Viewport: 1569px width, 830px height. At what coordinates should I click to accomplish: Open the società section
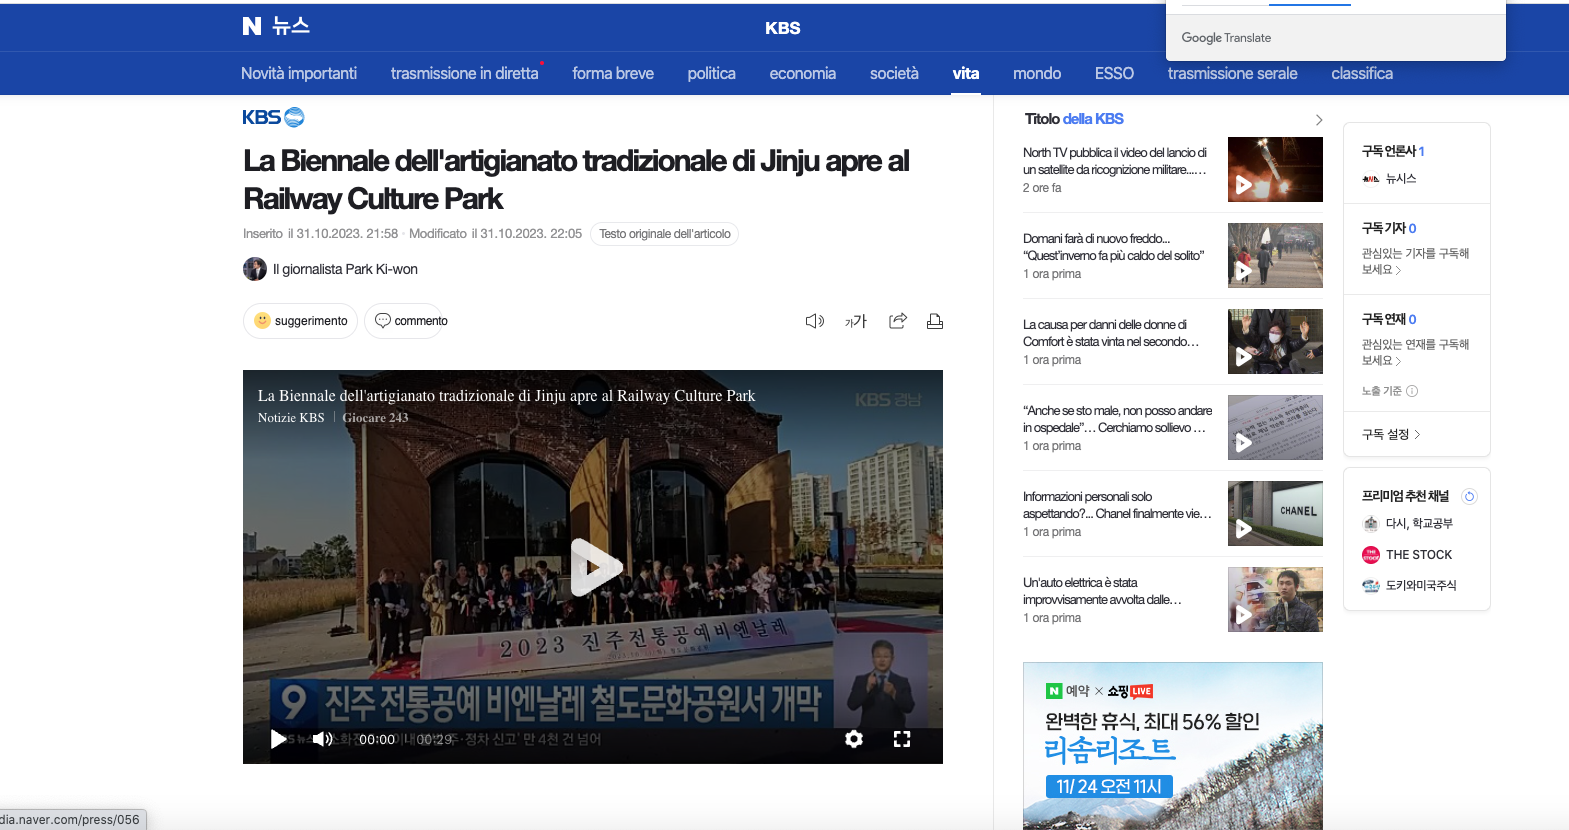[x=894, y=73]
